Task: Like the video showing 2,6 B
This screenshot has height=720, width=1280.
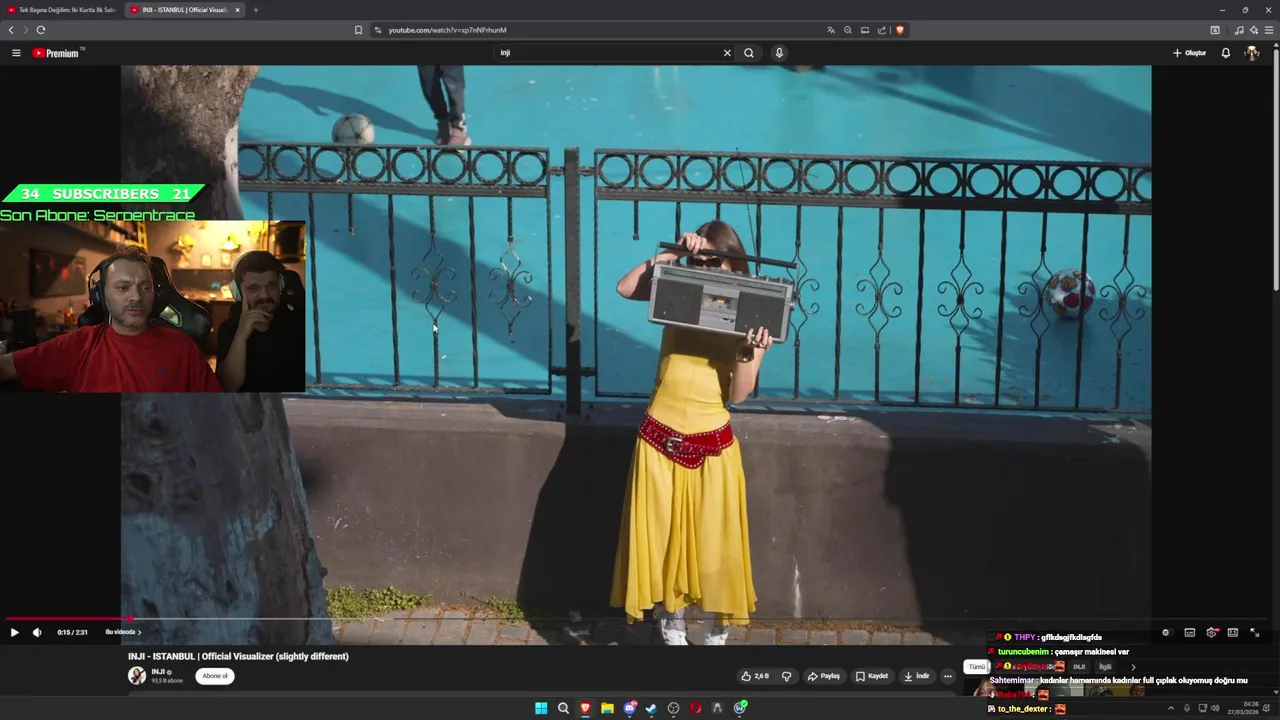Action: (x=755, y=676)
